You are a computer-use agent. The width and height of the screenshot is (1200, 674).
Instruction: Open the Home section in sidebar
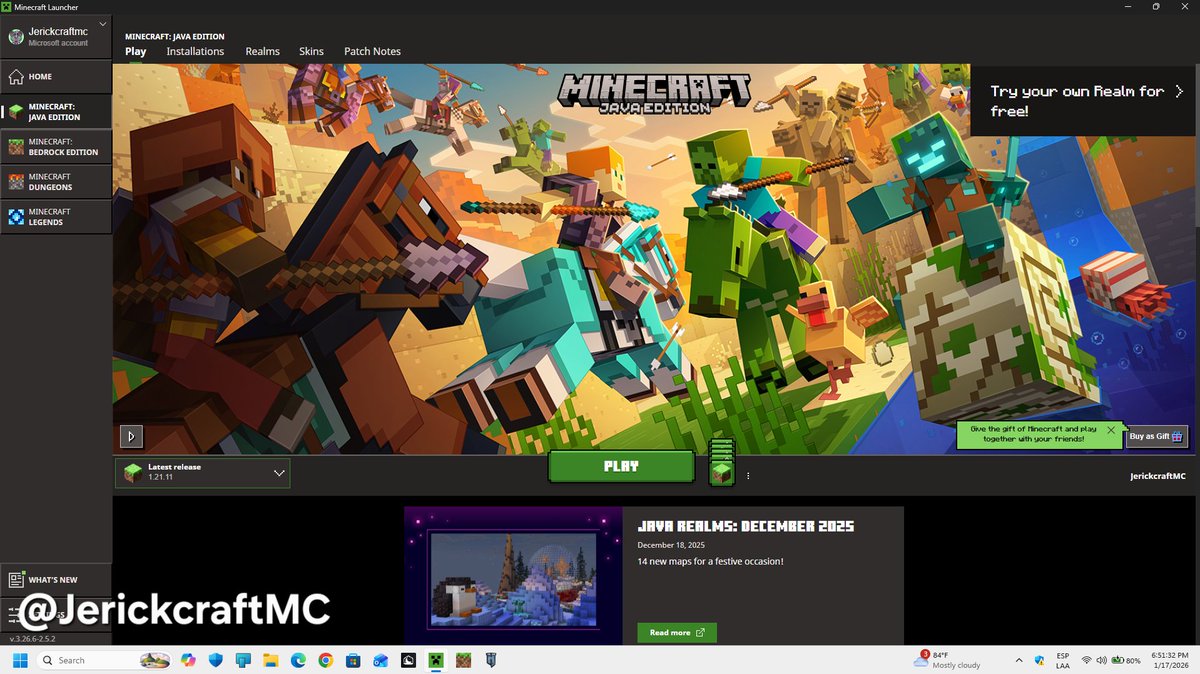pos(56,77)
